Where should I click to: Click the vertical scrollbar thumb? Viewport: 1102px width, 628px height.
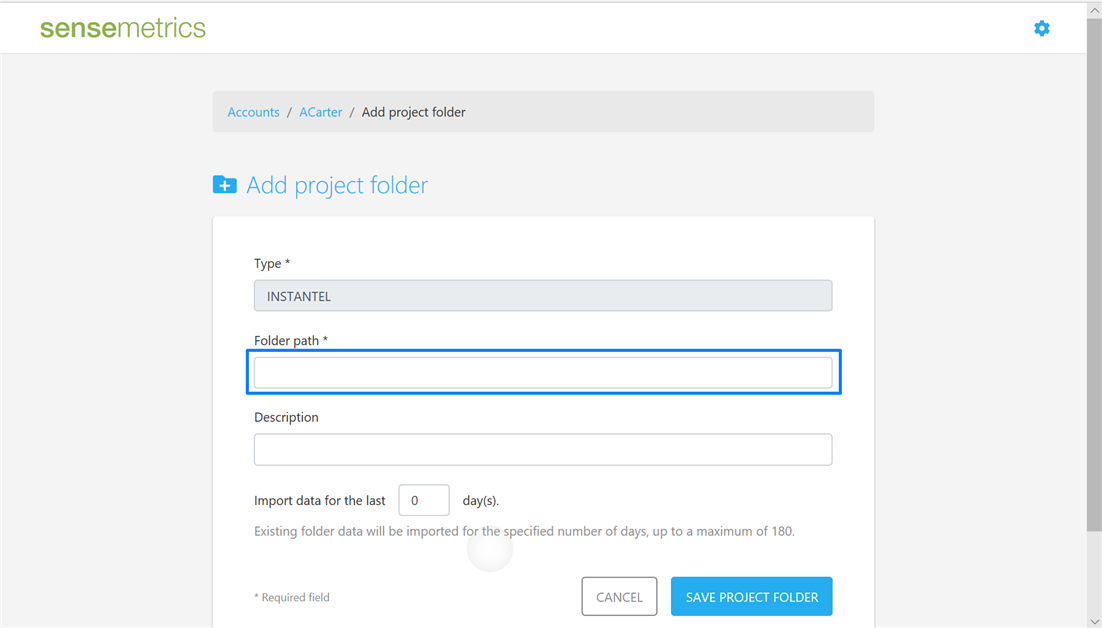(x=1094, y=270)
